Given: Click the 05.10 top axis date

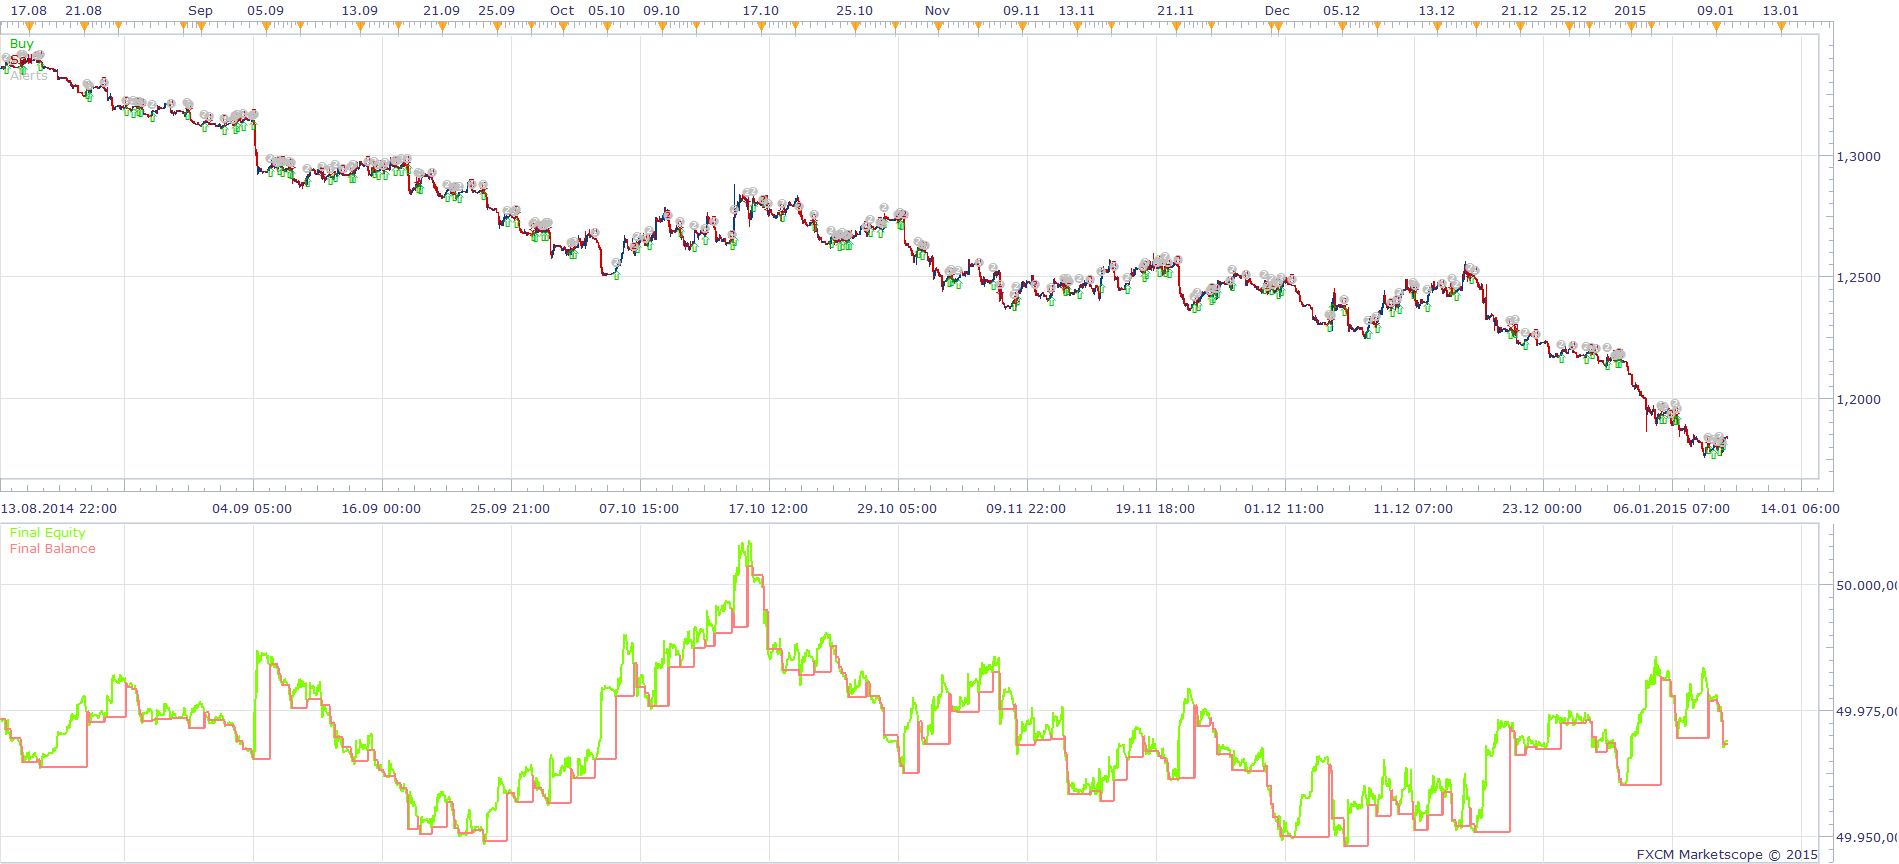Looking at the screenshot, I should tap(607, 11).
